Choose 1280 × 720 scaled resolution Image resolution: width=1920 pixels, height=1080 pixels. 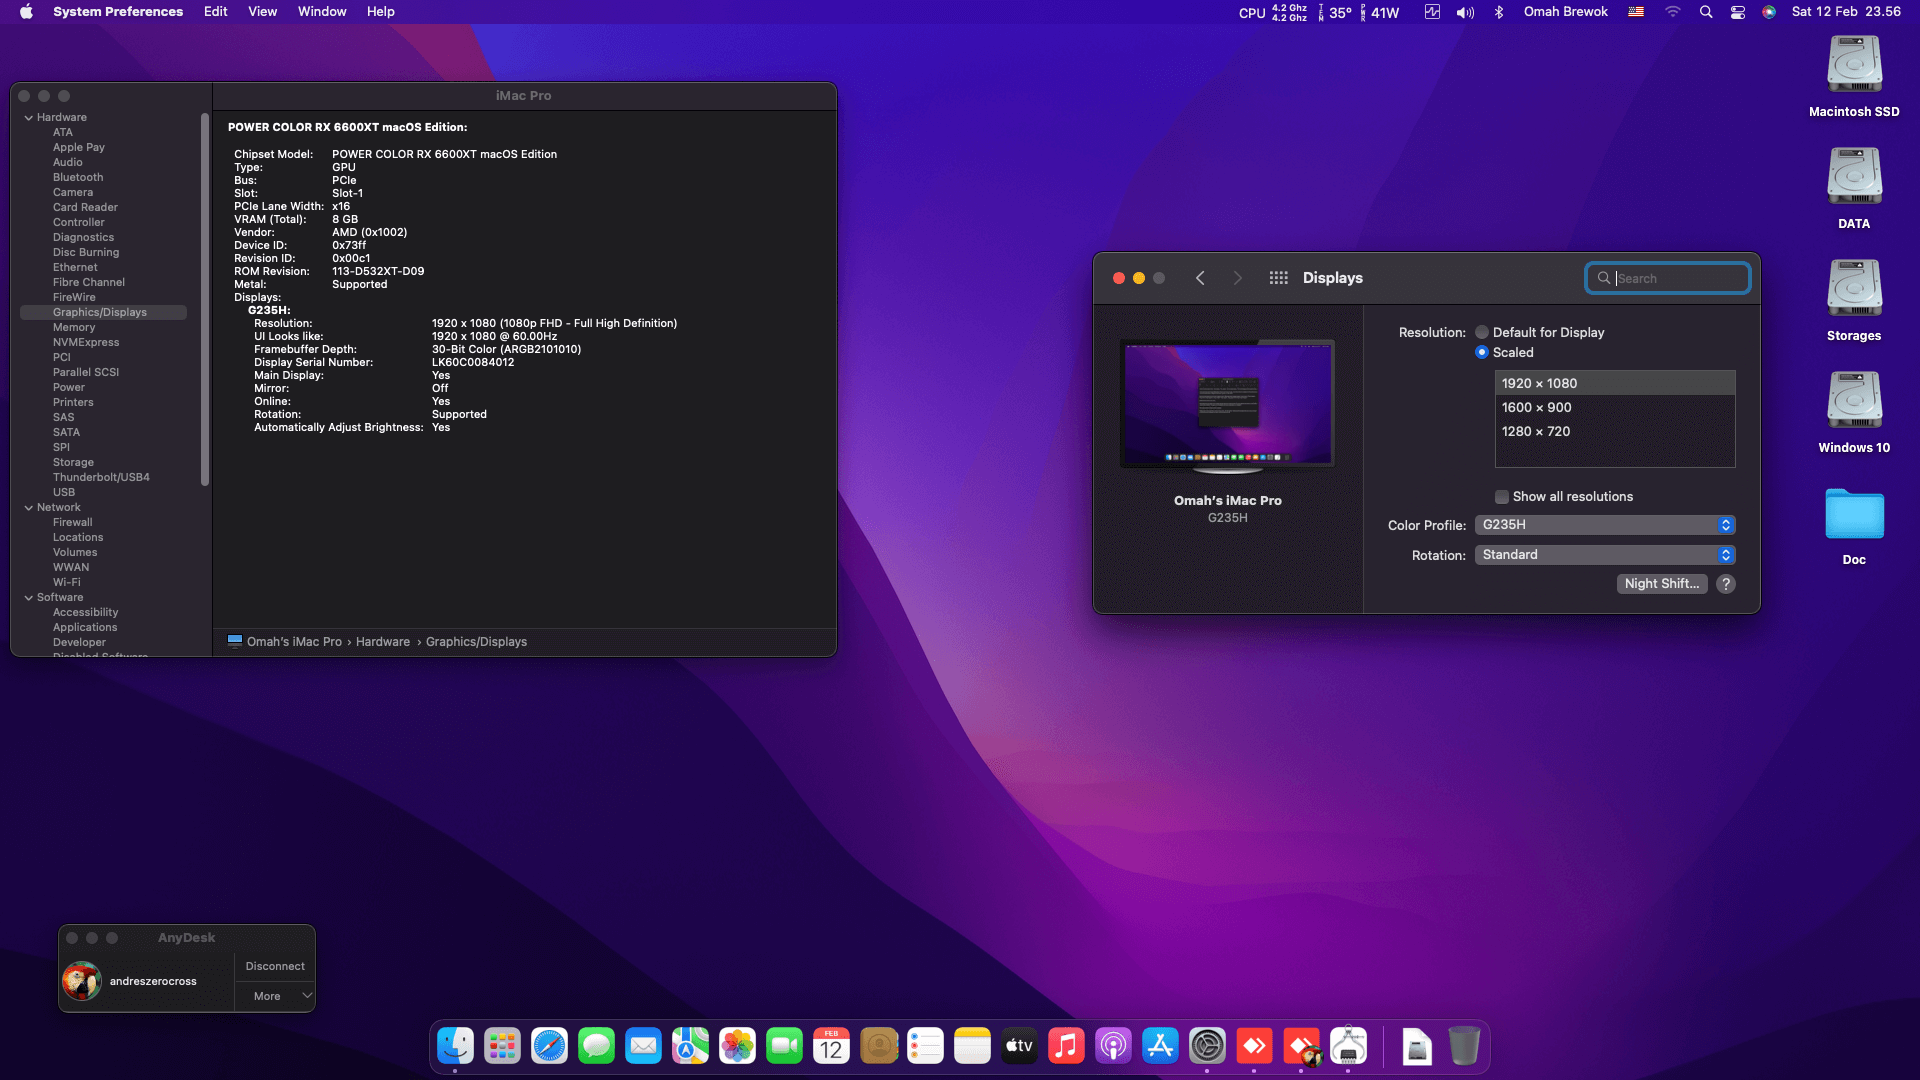point(1615,431)
